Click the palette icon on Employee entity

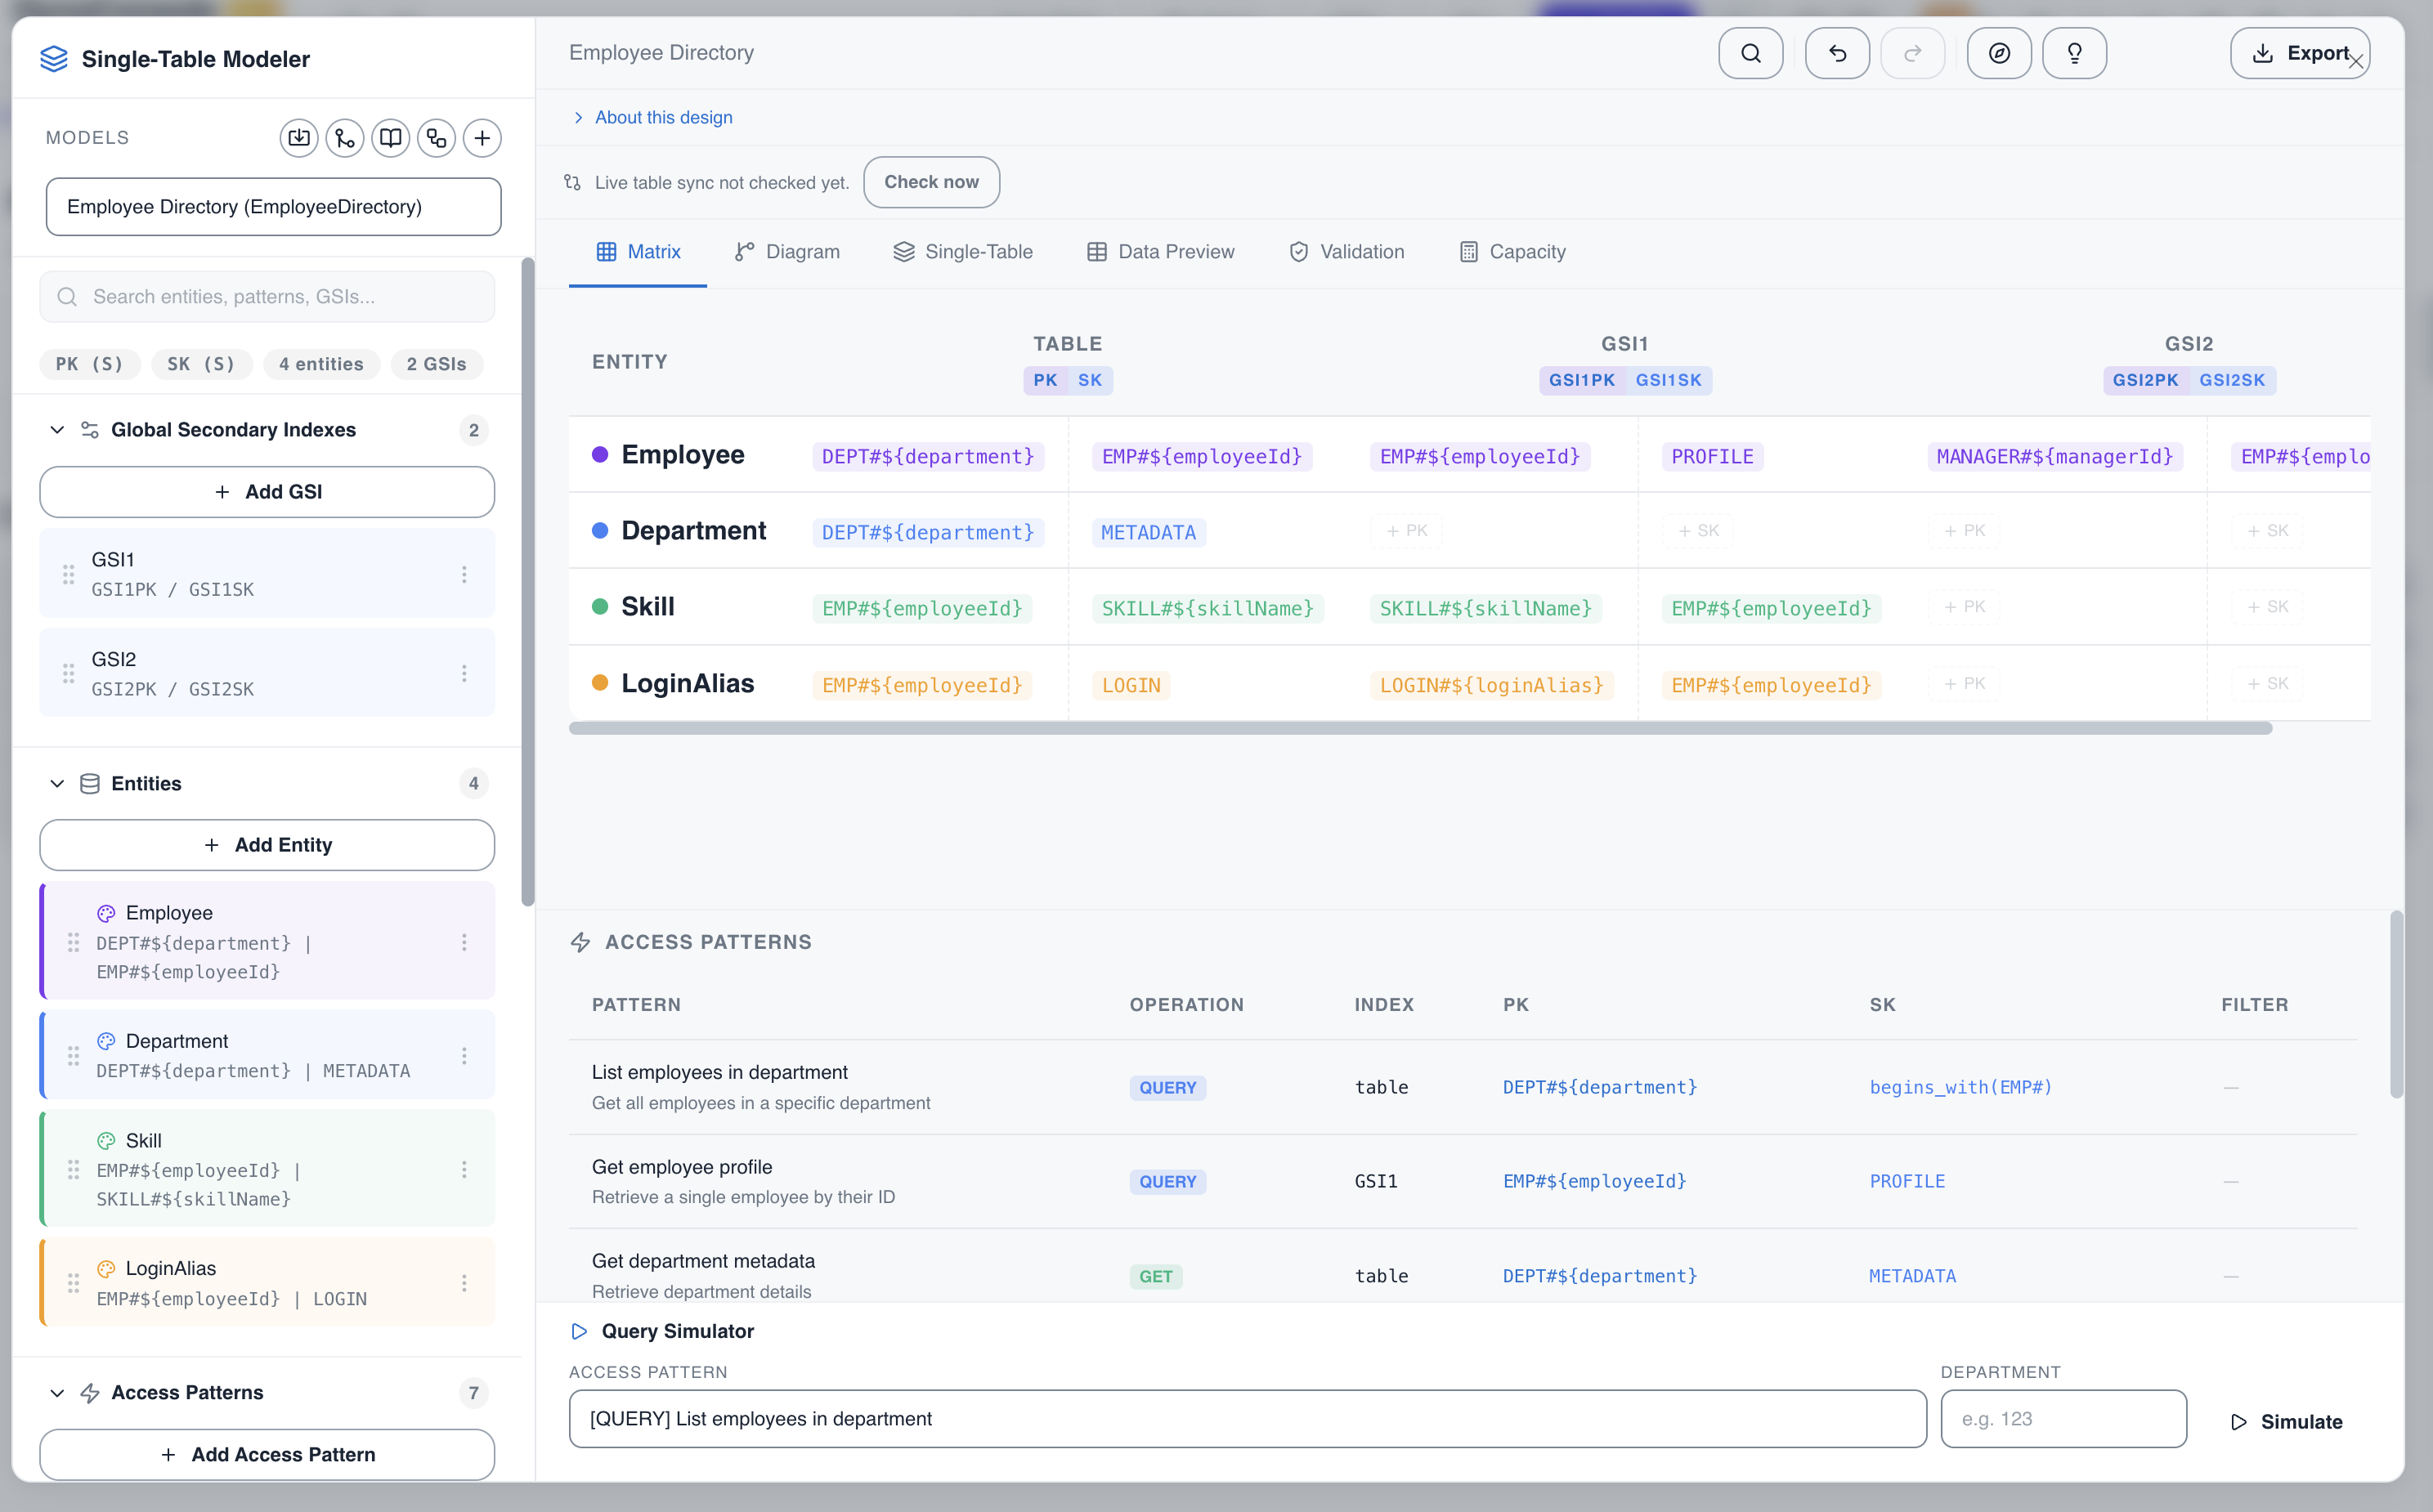106,913
